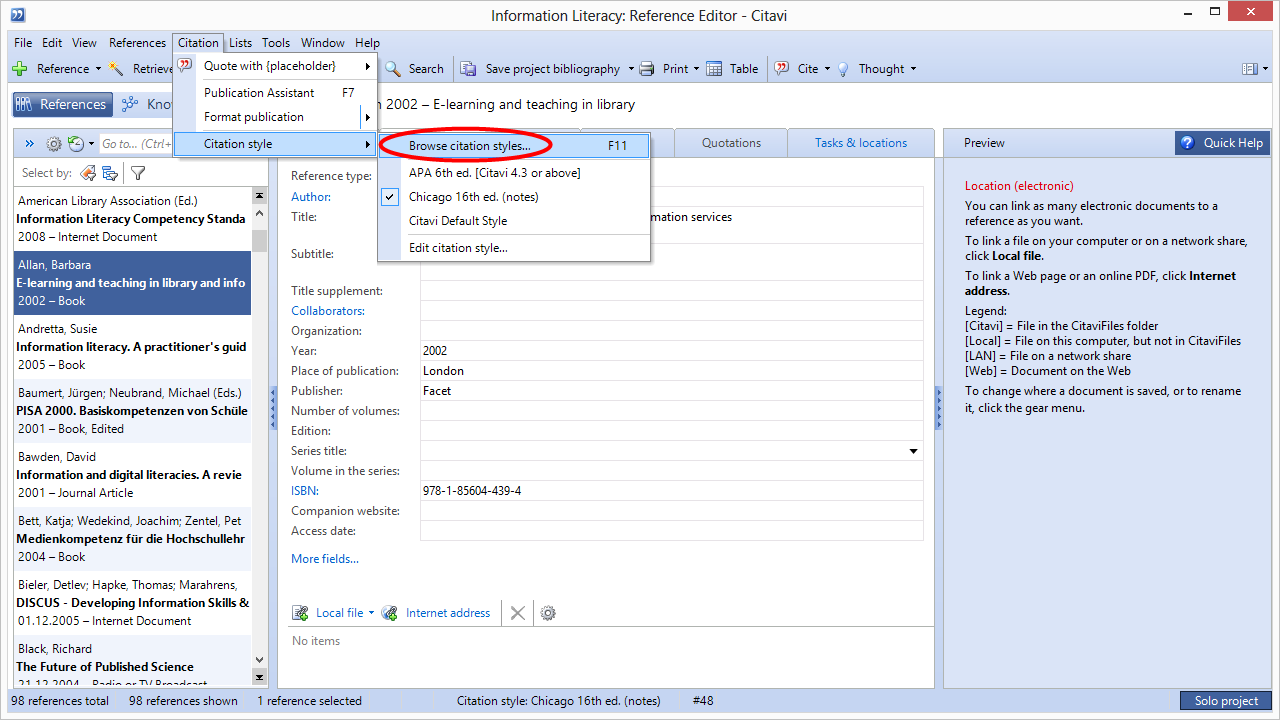Open the Thought dropdown arrow

click(x=913, y=69)
